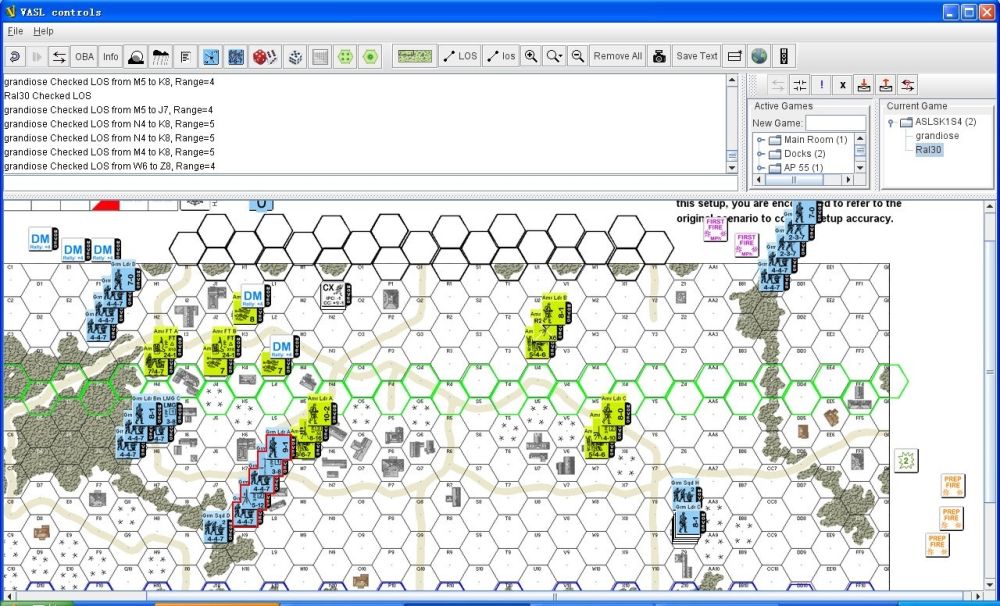This screenshot has width=1000, height=606.
Task: Click the red upload-from-tray icon
Action: pyautogui.click(x=885, y=85)
